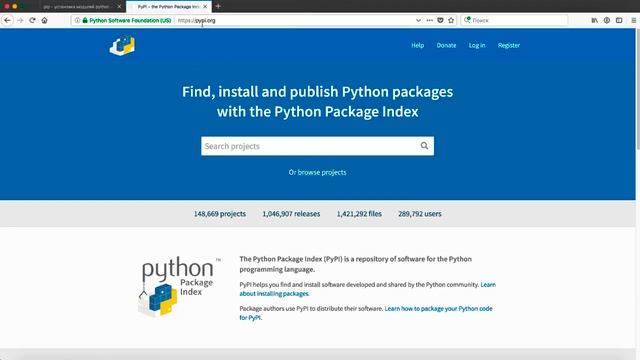
Task: Open the page actions three-dot menu
Action: coord(429,20)
